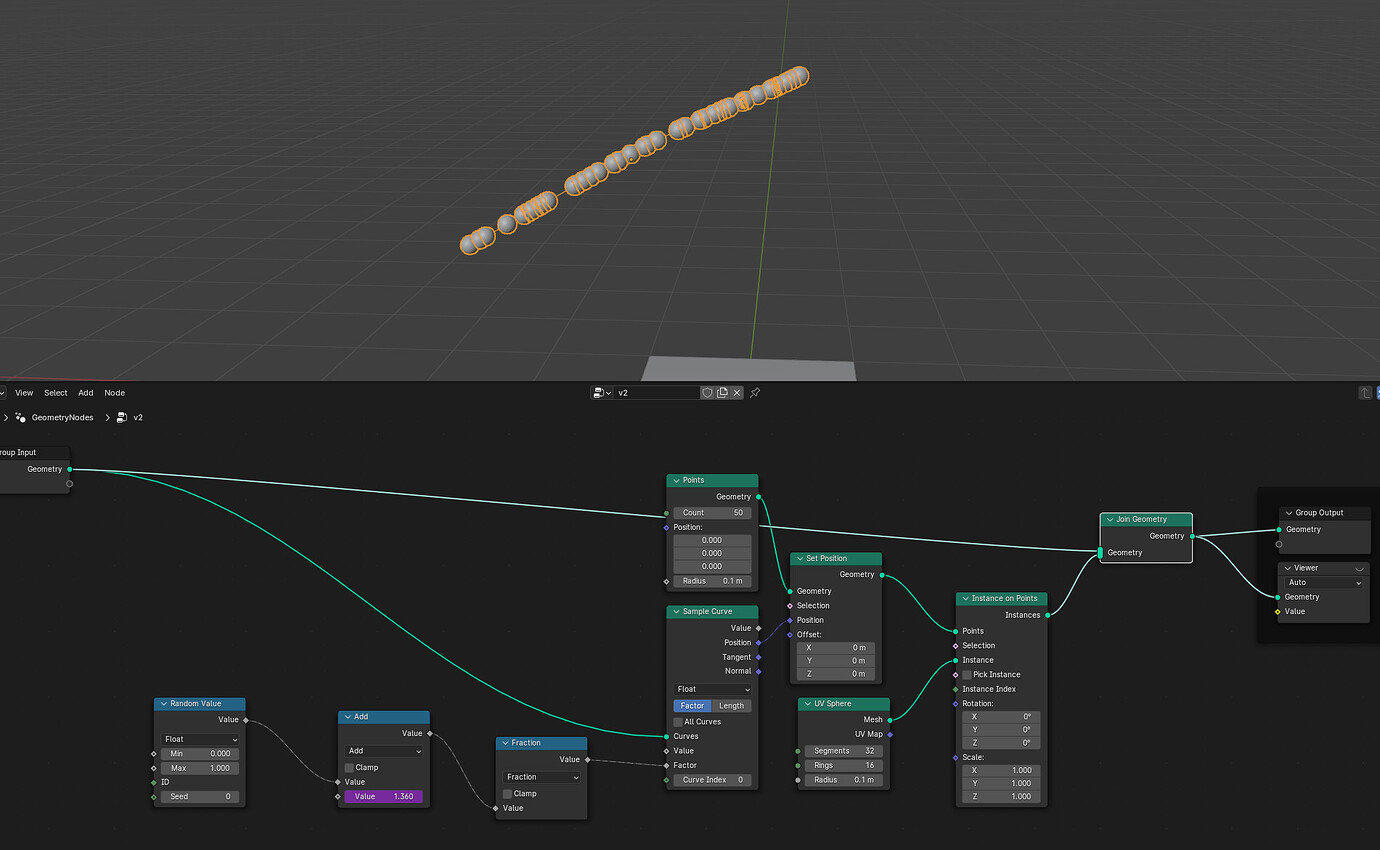Collapse the UV Sphere node
Image resolution: width=1380 pixels, height=850 pixels.
pyautogui.click(x=806, y=704)
